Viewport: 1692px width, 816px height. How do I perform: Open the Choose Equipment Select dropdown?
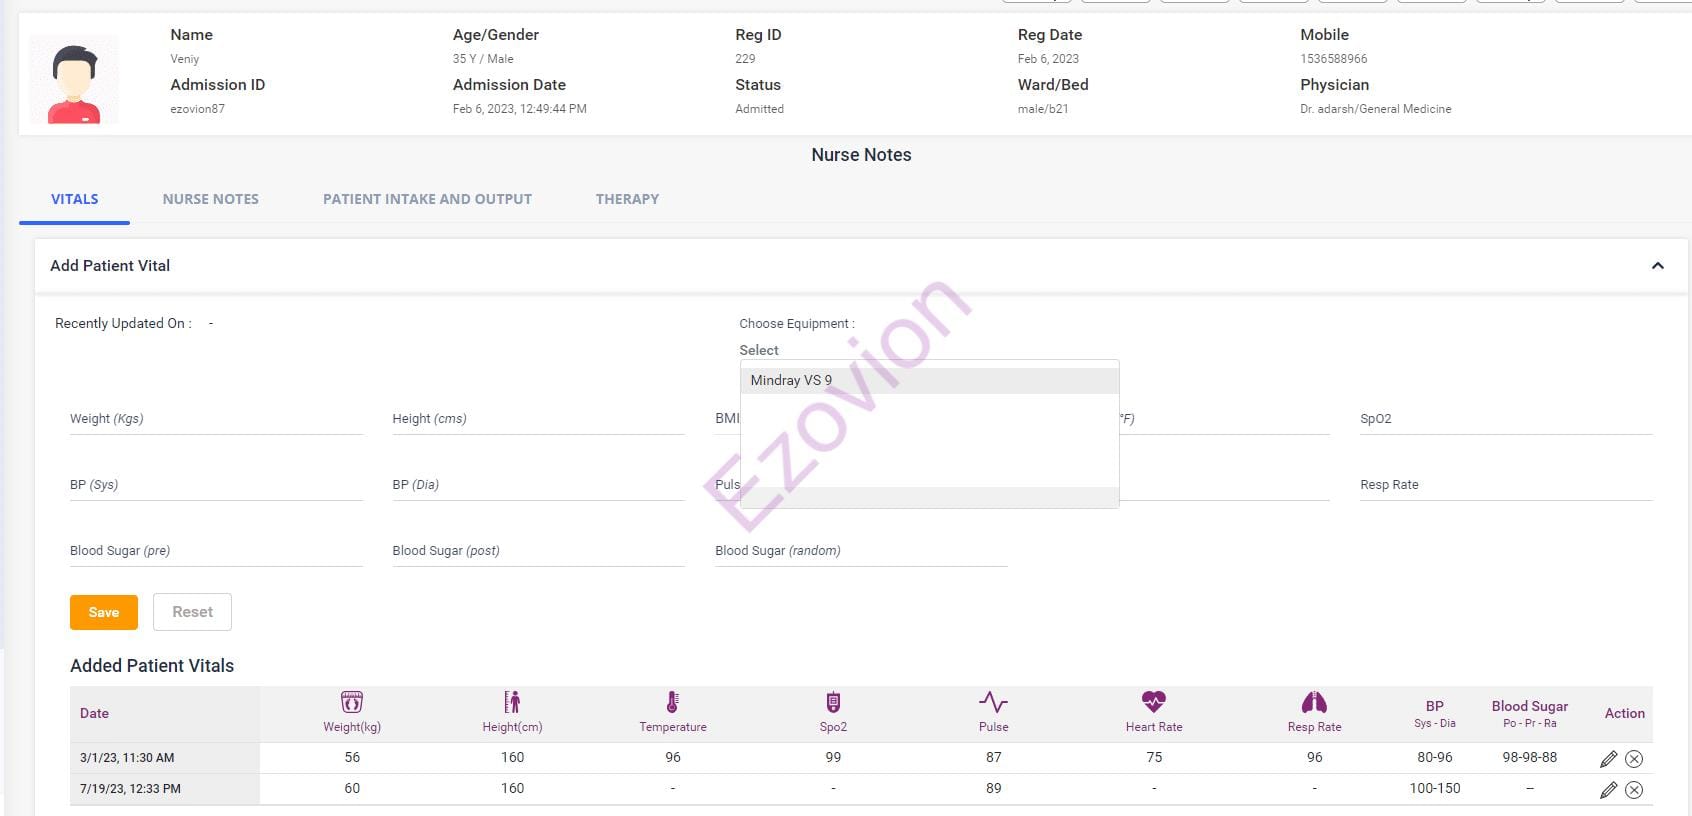click(760, 350)
